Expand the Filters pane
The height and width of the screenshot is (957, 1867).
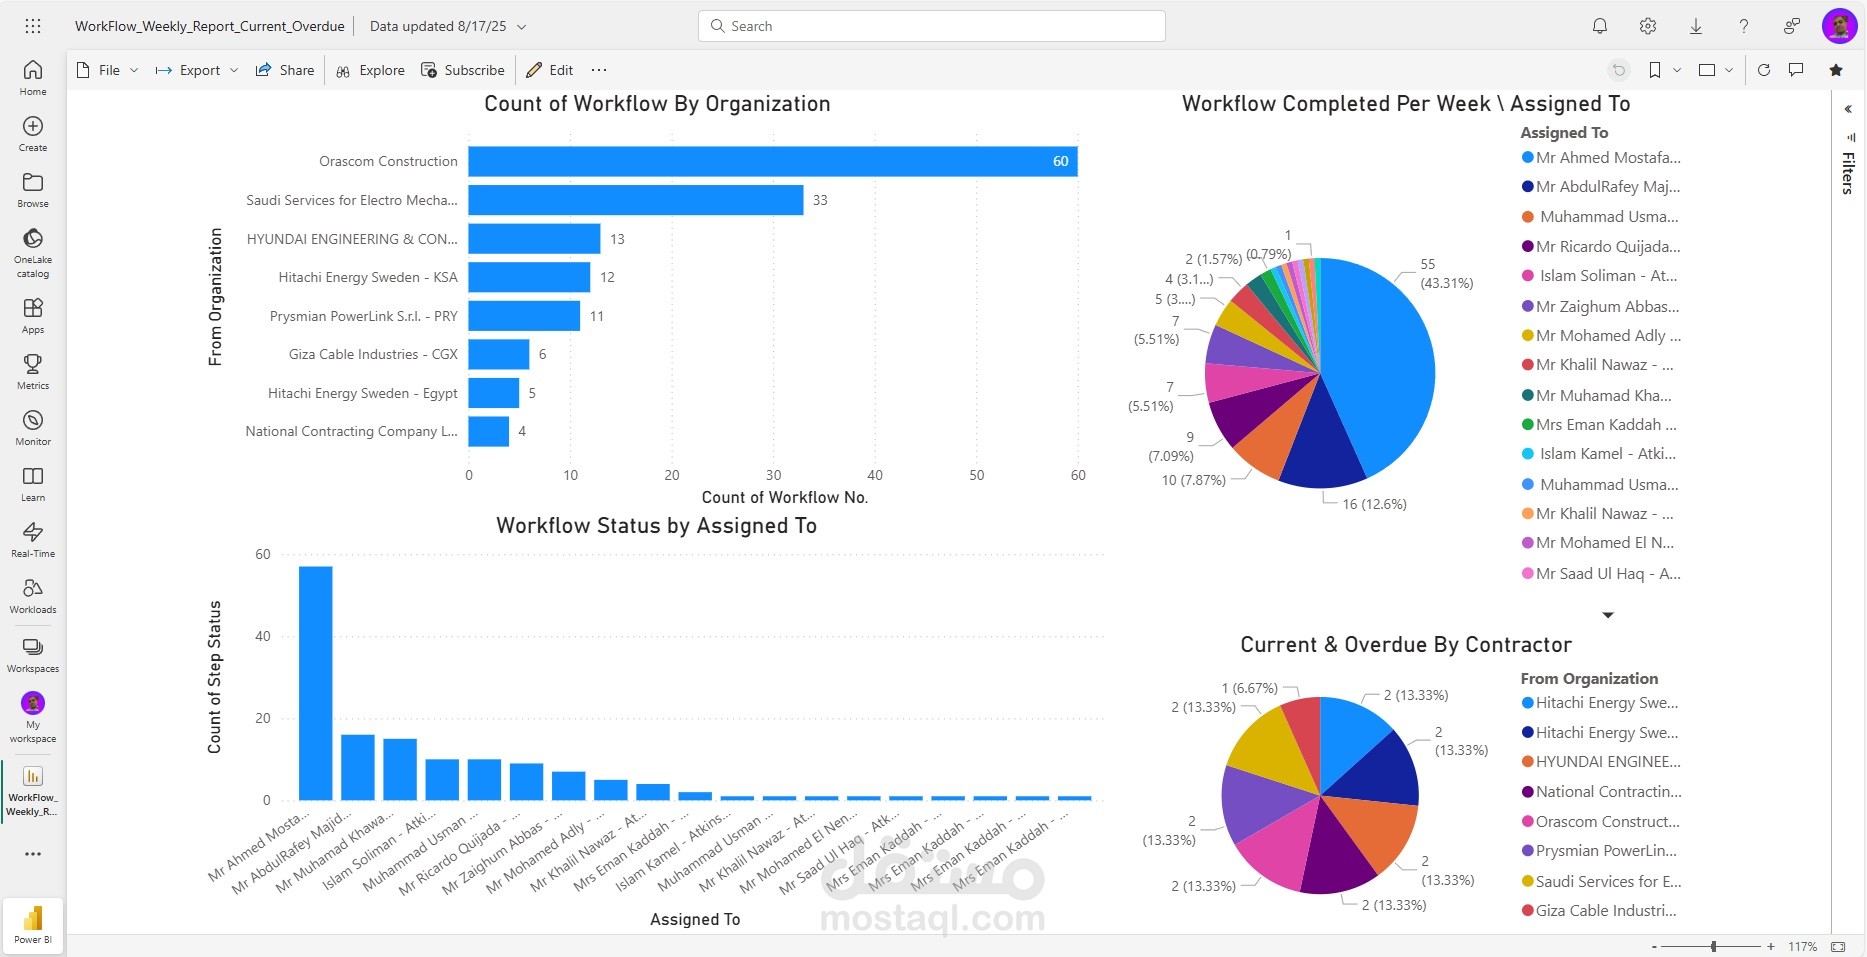(1848, 108)
